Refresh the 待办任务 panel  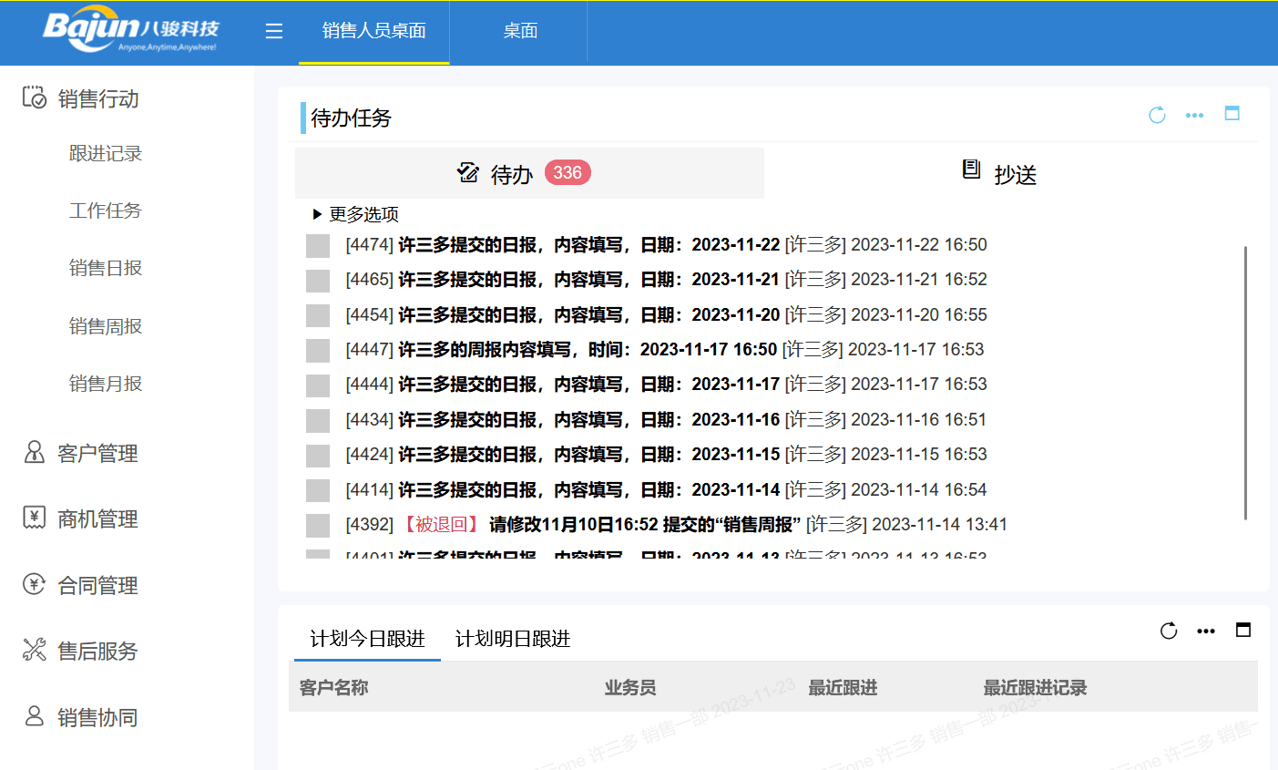pos(1156,115)
